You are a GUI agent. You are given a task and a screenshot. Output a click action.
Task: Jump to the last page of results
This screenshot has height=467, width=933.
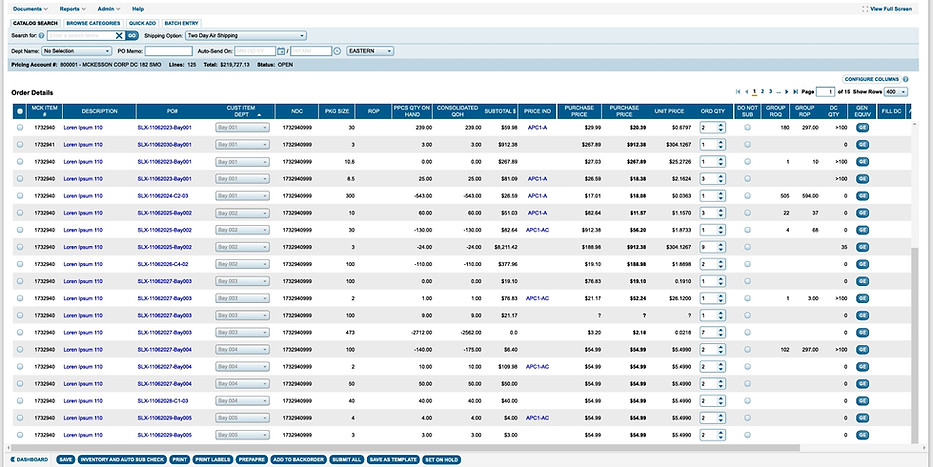(x=796, y=92)
